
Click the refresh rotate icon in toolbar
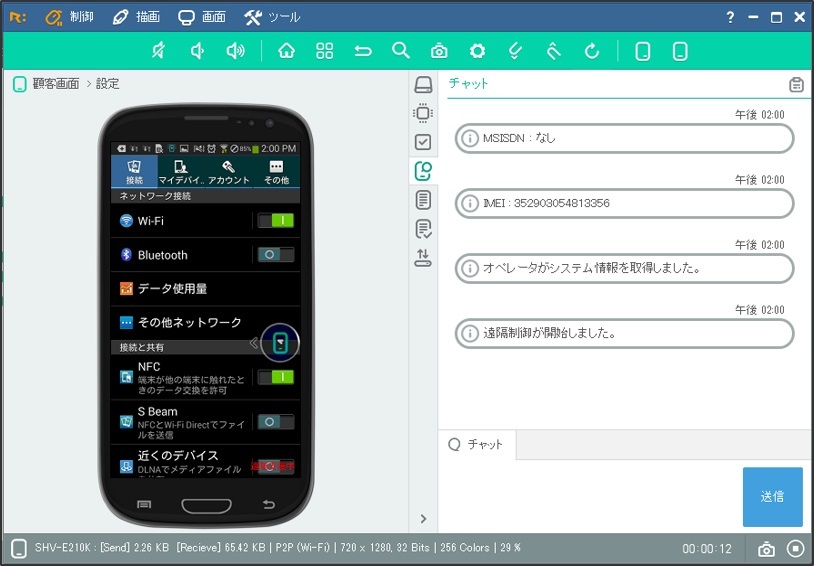click(591, 51)
